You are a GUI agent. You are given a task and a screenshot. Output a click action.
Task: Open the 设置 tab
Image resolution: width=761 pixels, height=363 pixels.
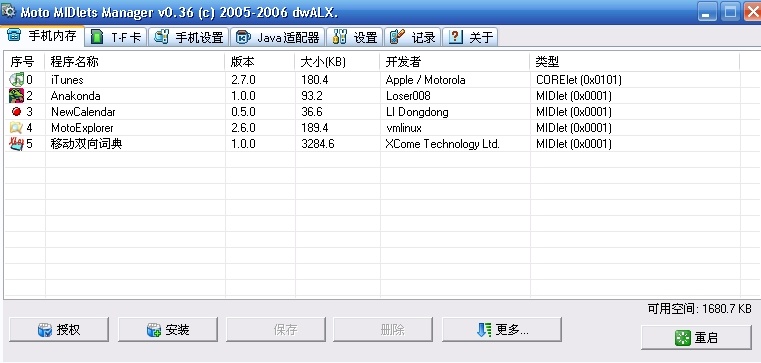click(x=355, y=37)
